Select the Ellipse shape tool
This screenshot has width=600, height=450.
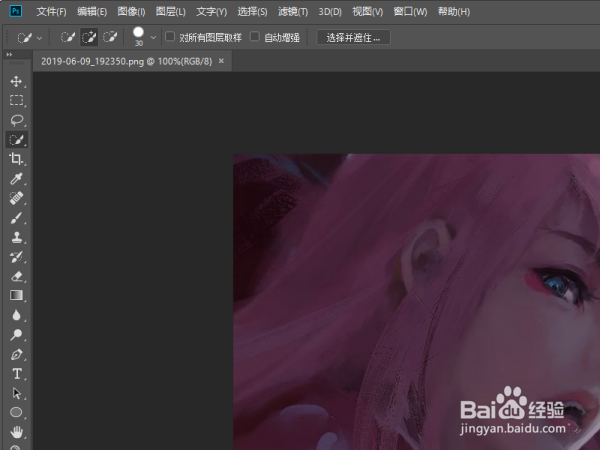tap(16, 412)
